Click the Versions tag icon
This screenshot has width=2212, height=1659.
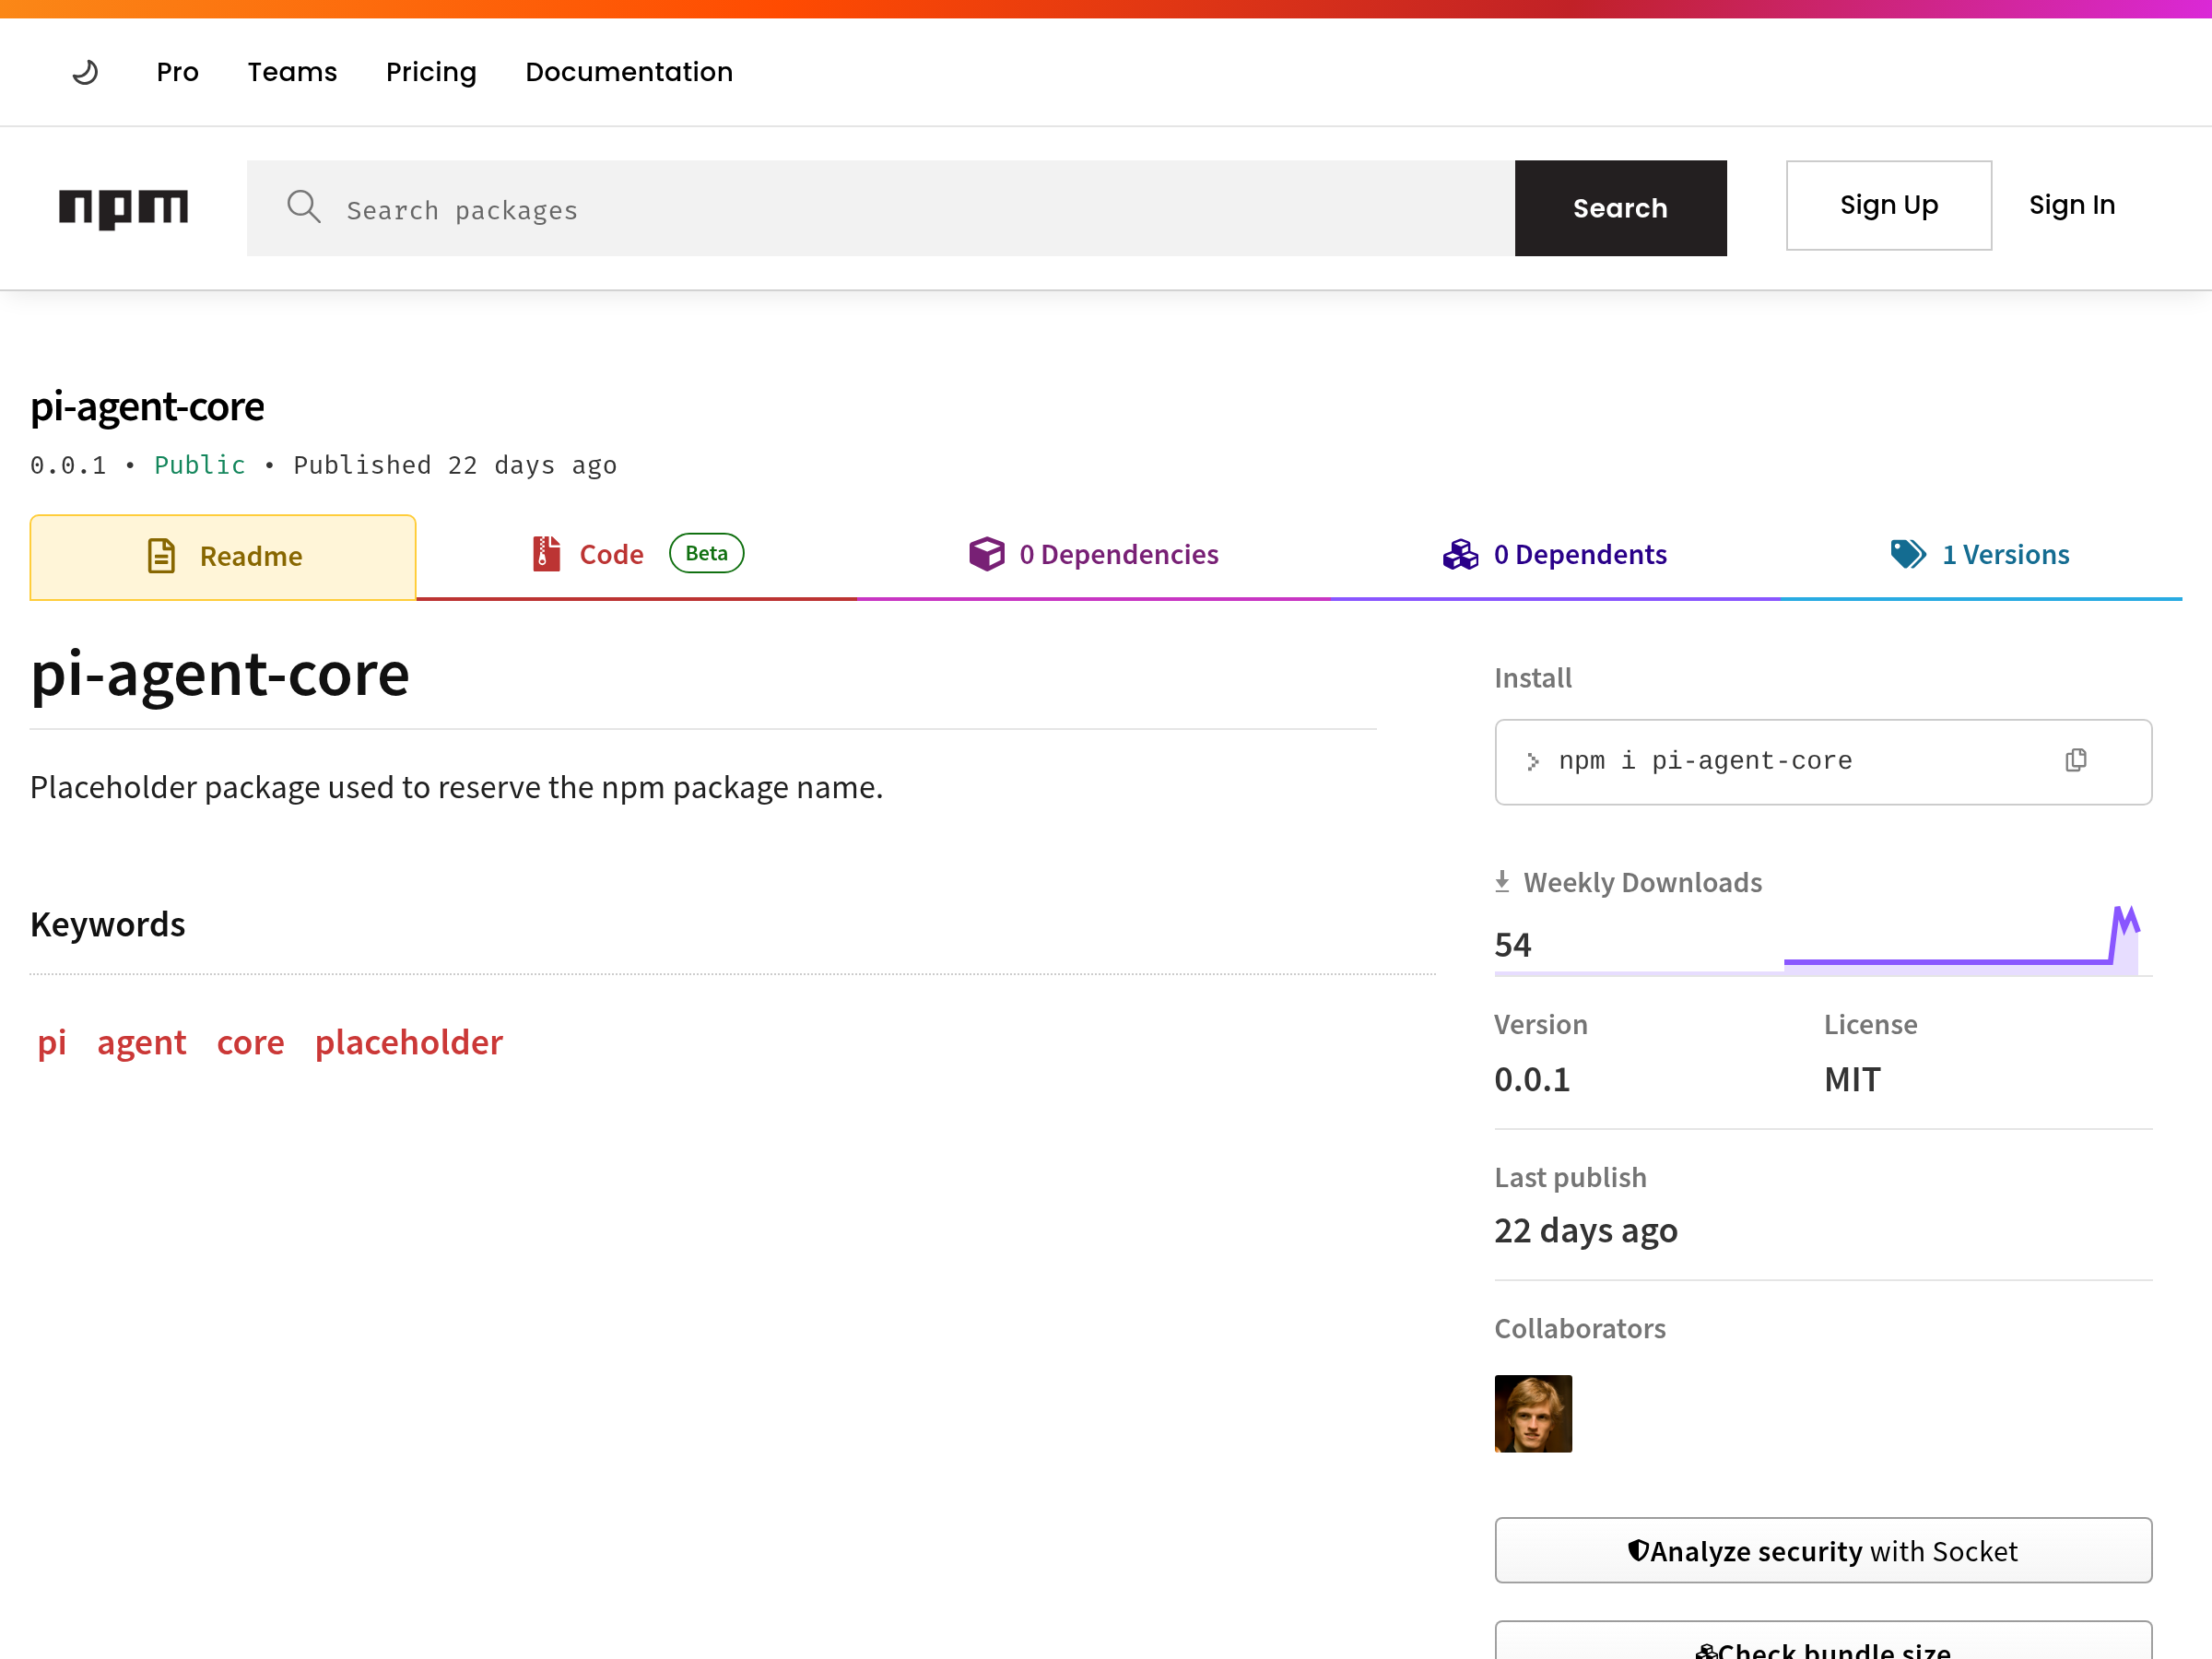(1908, 554)
